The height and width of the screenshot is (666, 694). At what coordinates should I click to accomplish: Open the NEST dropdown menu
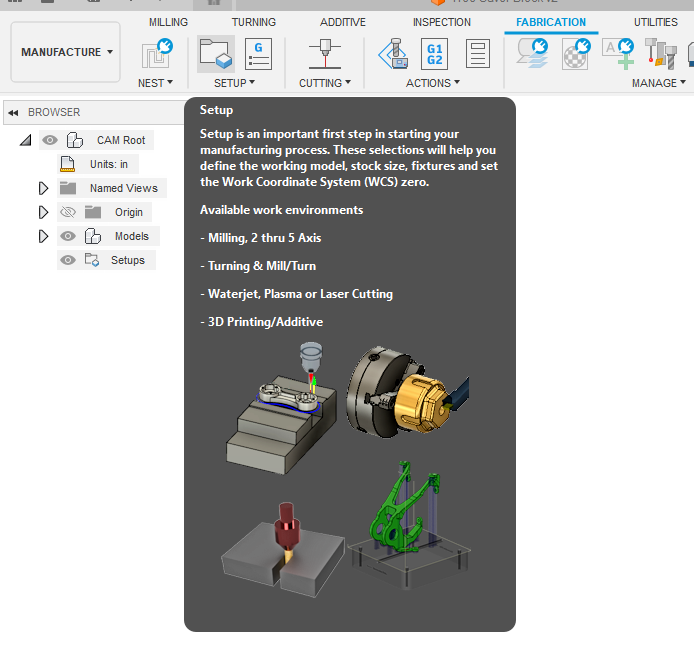click(155, 83)
